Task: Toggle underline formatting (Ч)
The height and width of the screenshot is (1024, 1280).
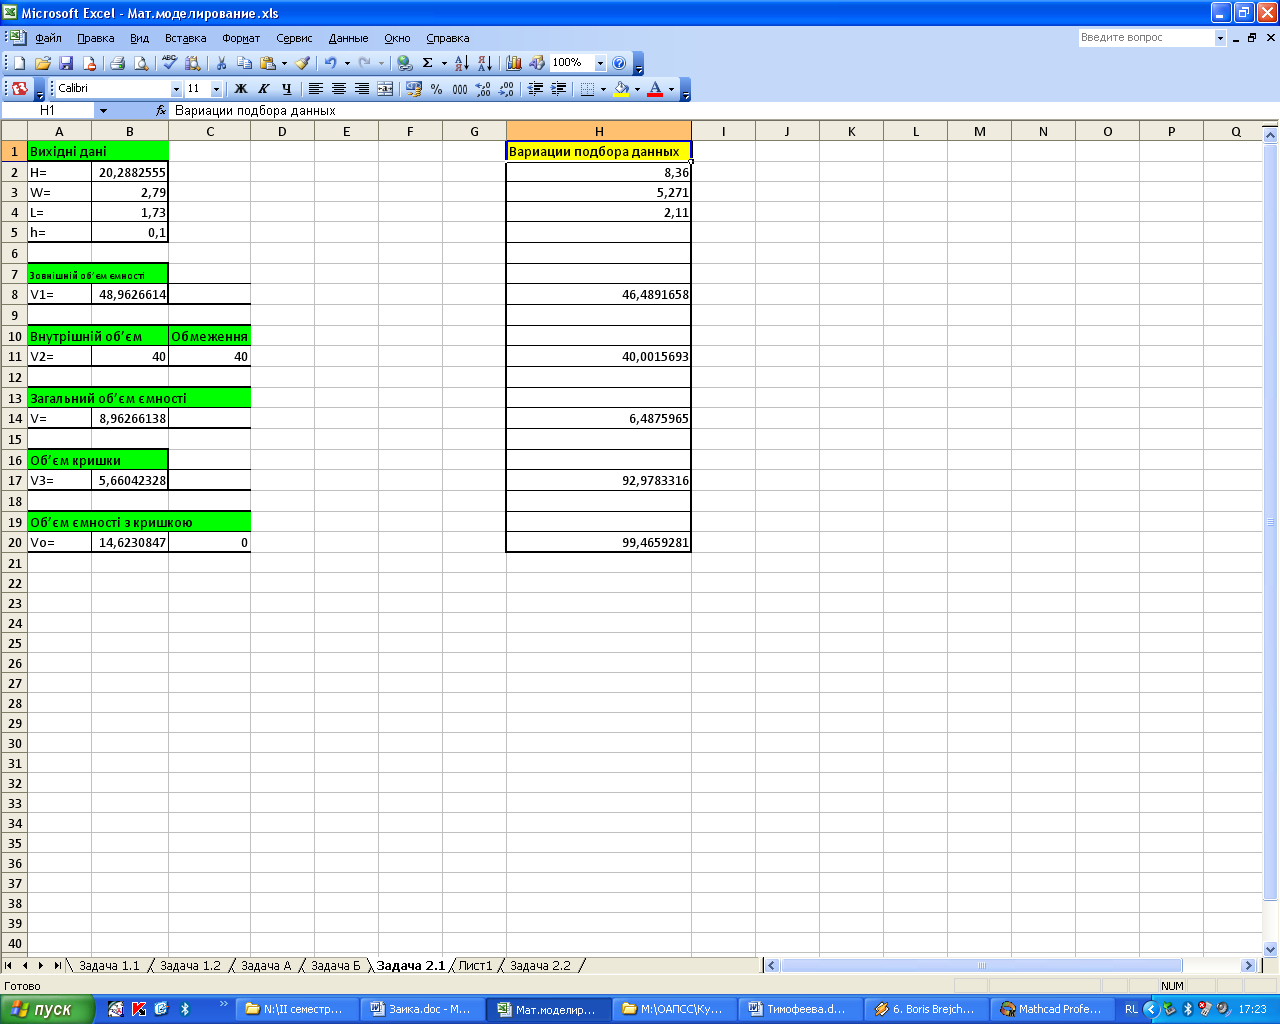Action: click(287, 89)
